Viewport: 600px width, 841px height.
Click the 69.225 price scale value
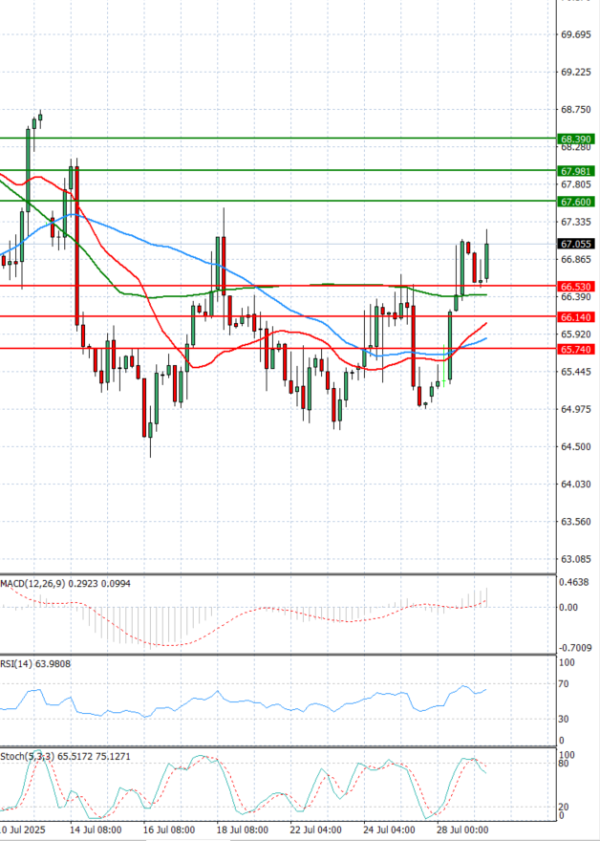pos(575,72)
